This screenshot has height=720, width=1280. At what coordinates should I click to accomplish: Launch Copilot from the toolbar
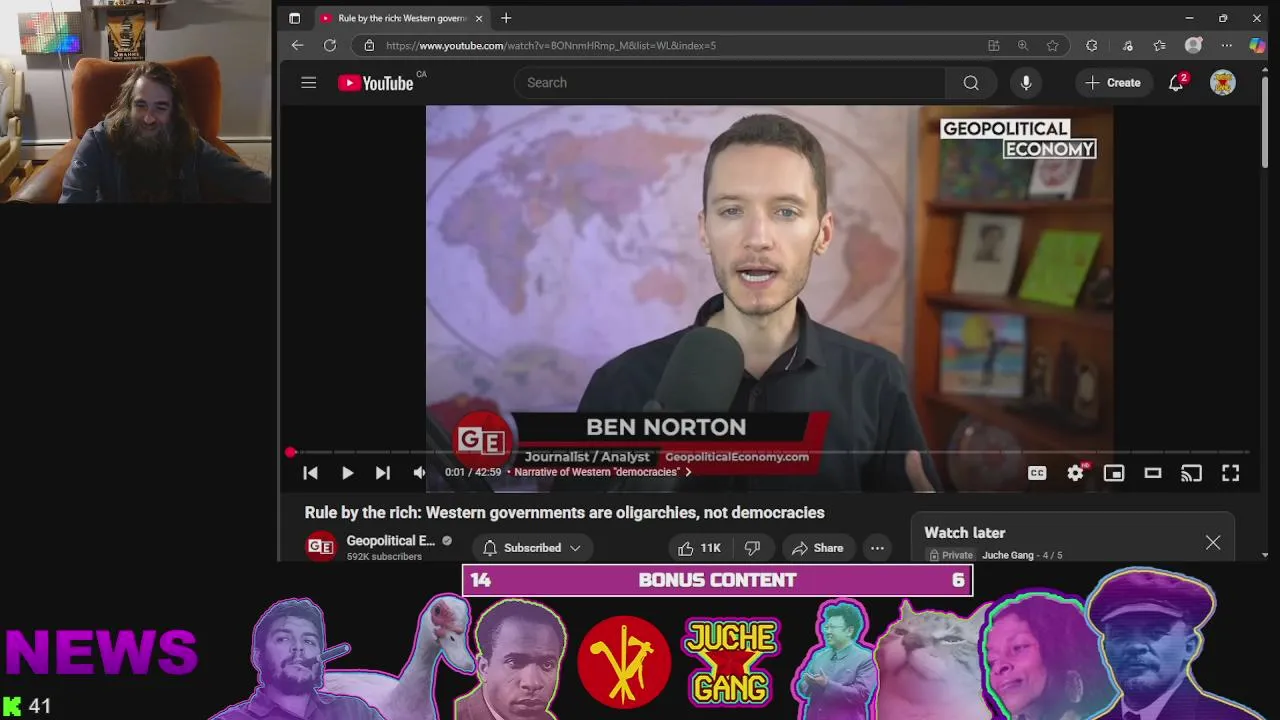click(x=1258, y=45)
